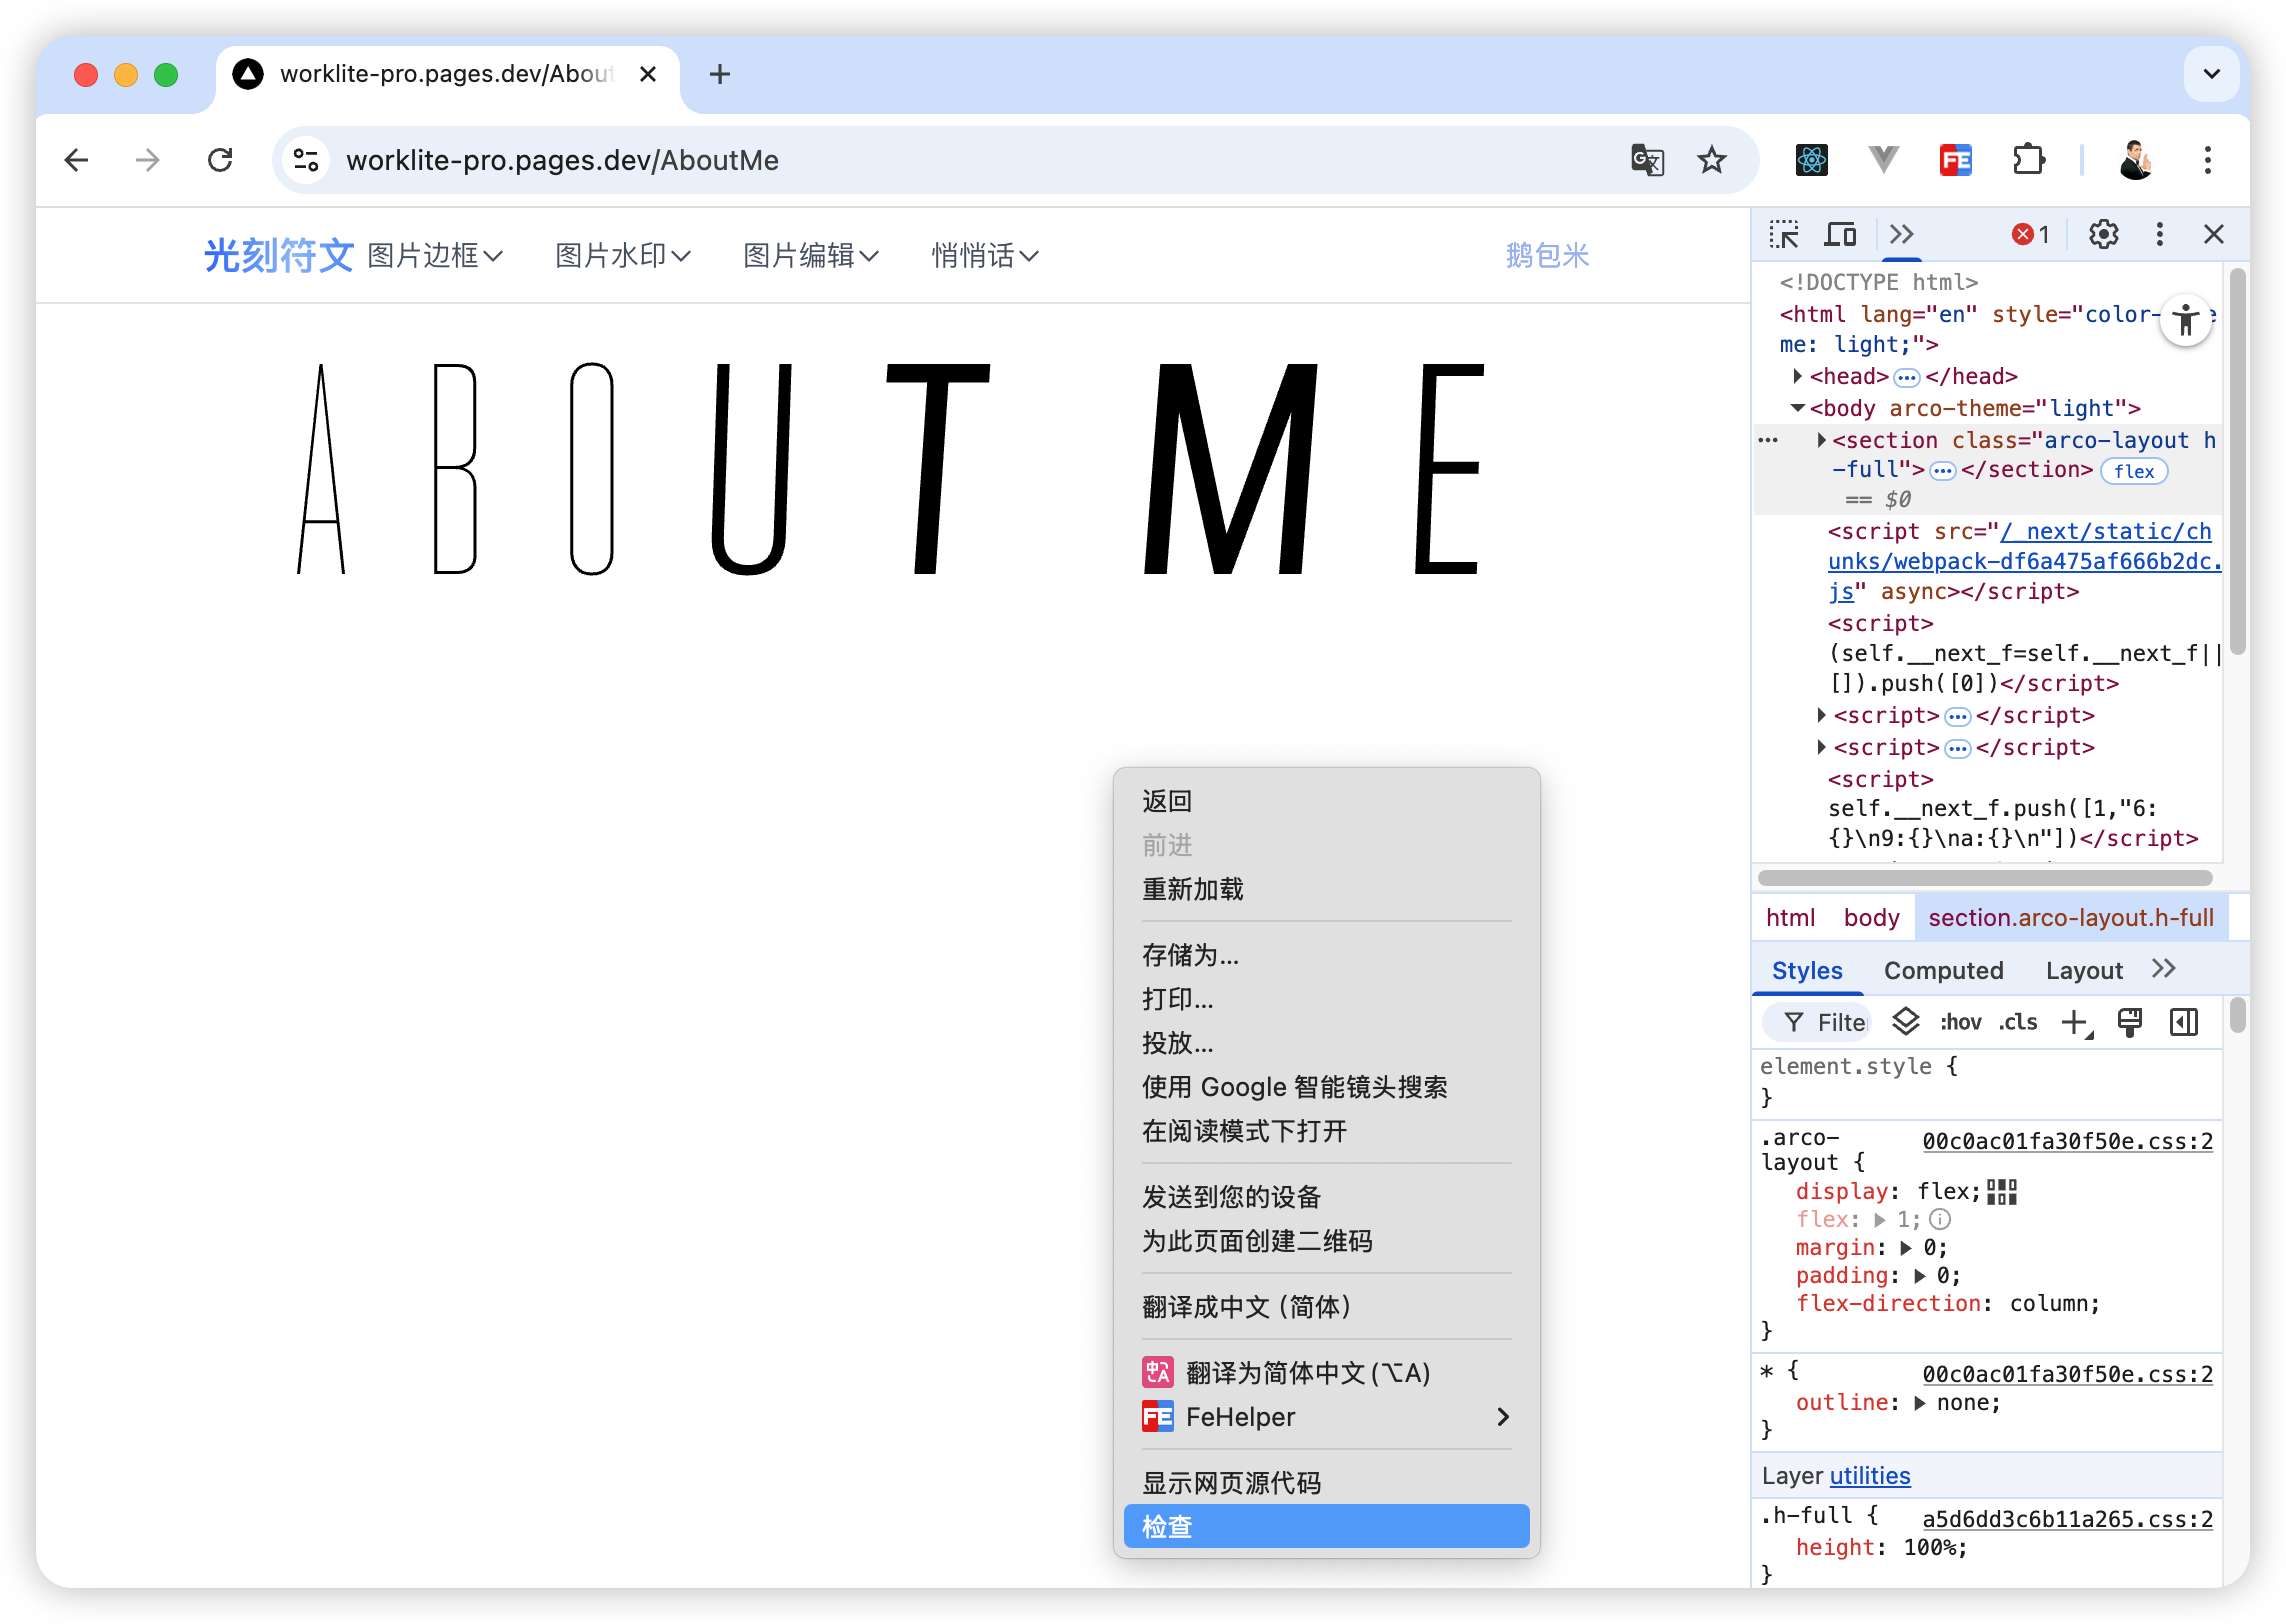Viewport: 2286px width, 1624px height.
Task: Expand the FeHelper submenu arrow
Action: (1502, 1416)
